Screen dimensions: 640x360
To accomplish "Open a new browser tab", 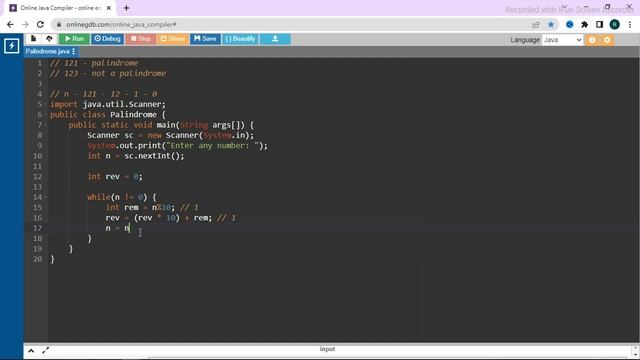I will [127, 8].
